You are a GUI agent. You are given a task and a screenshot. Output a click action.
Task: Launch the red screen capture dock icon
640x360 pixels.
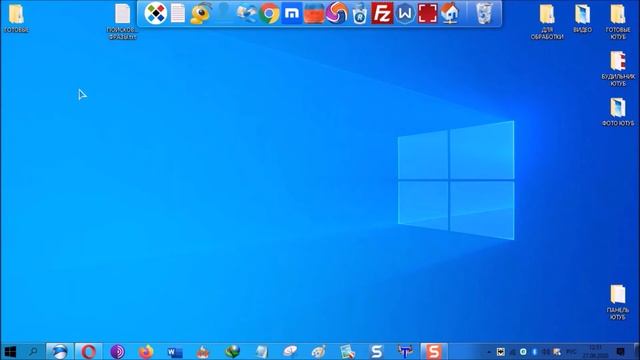tap(427, 13)
